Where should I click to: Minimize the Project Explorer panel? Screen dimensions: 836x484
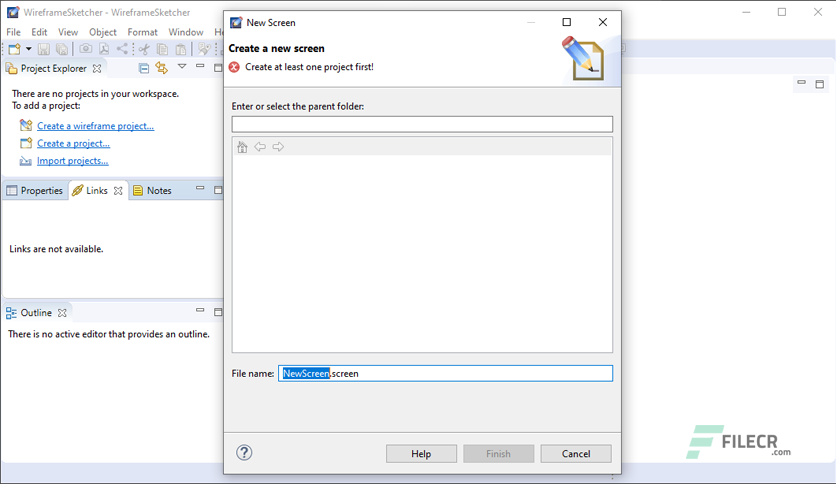pos(200,66)
